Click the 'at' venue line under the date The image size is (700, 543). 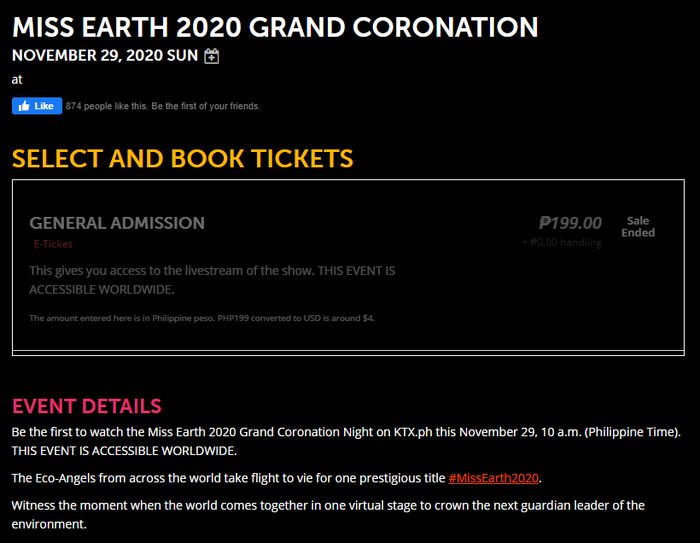click(x=17, y=79)
